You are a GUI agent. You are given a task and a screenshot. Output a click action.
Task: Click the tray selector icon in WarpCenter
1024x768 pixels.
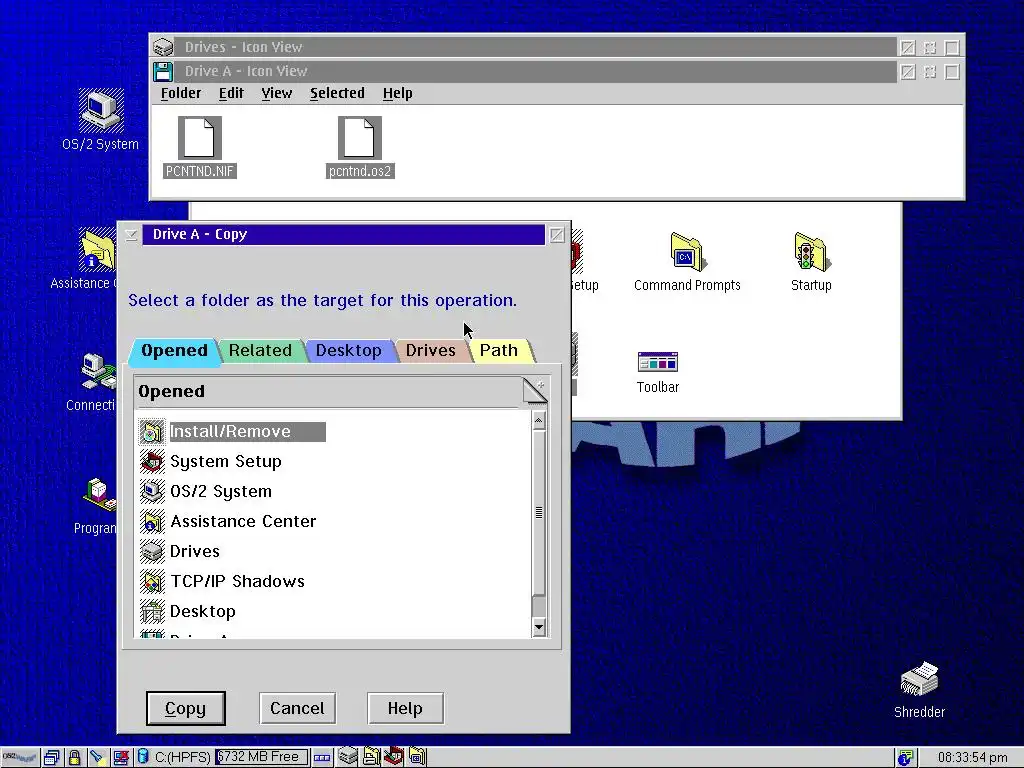click(x=322, y=758)
